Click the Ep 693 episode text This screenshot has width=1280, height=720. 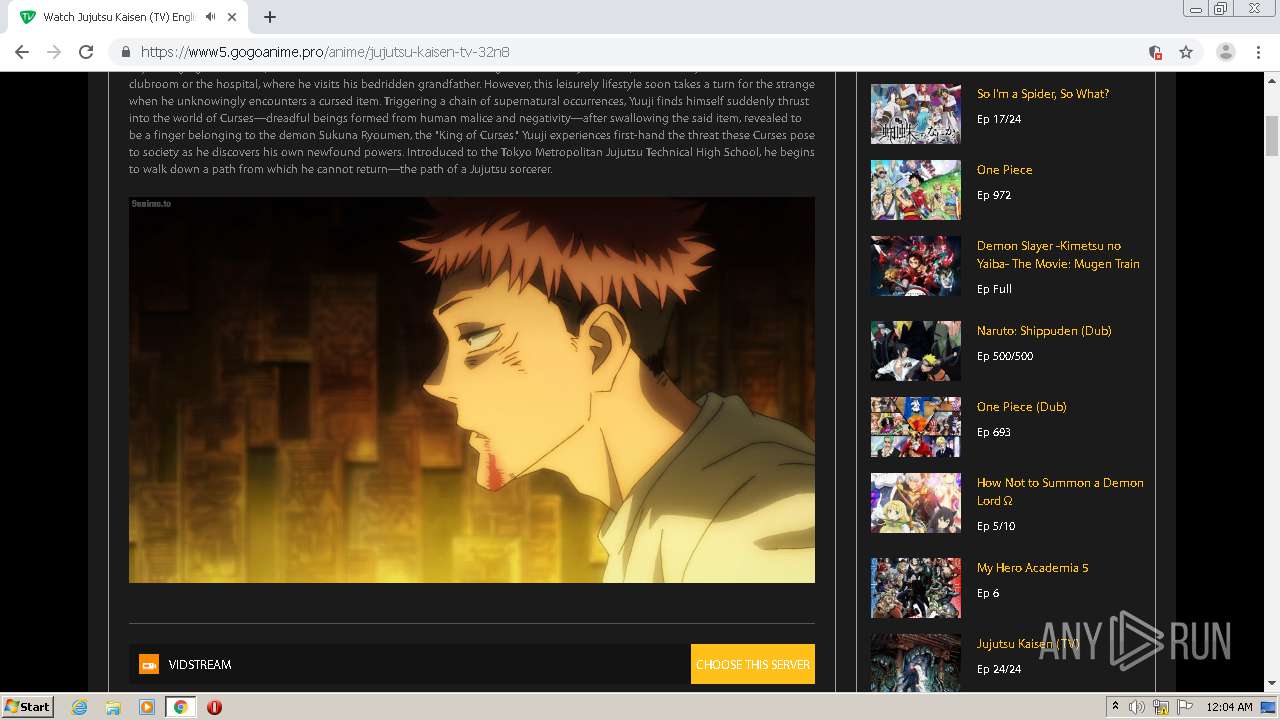coord(994,432)
